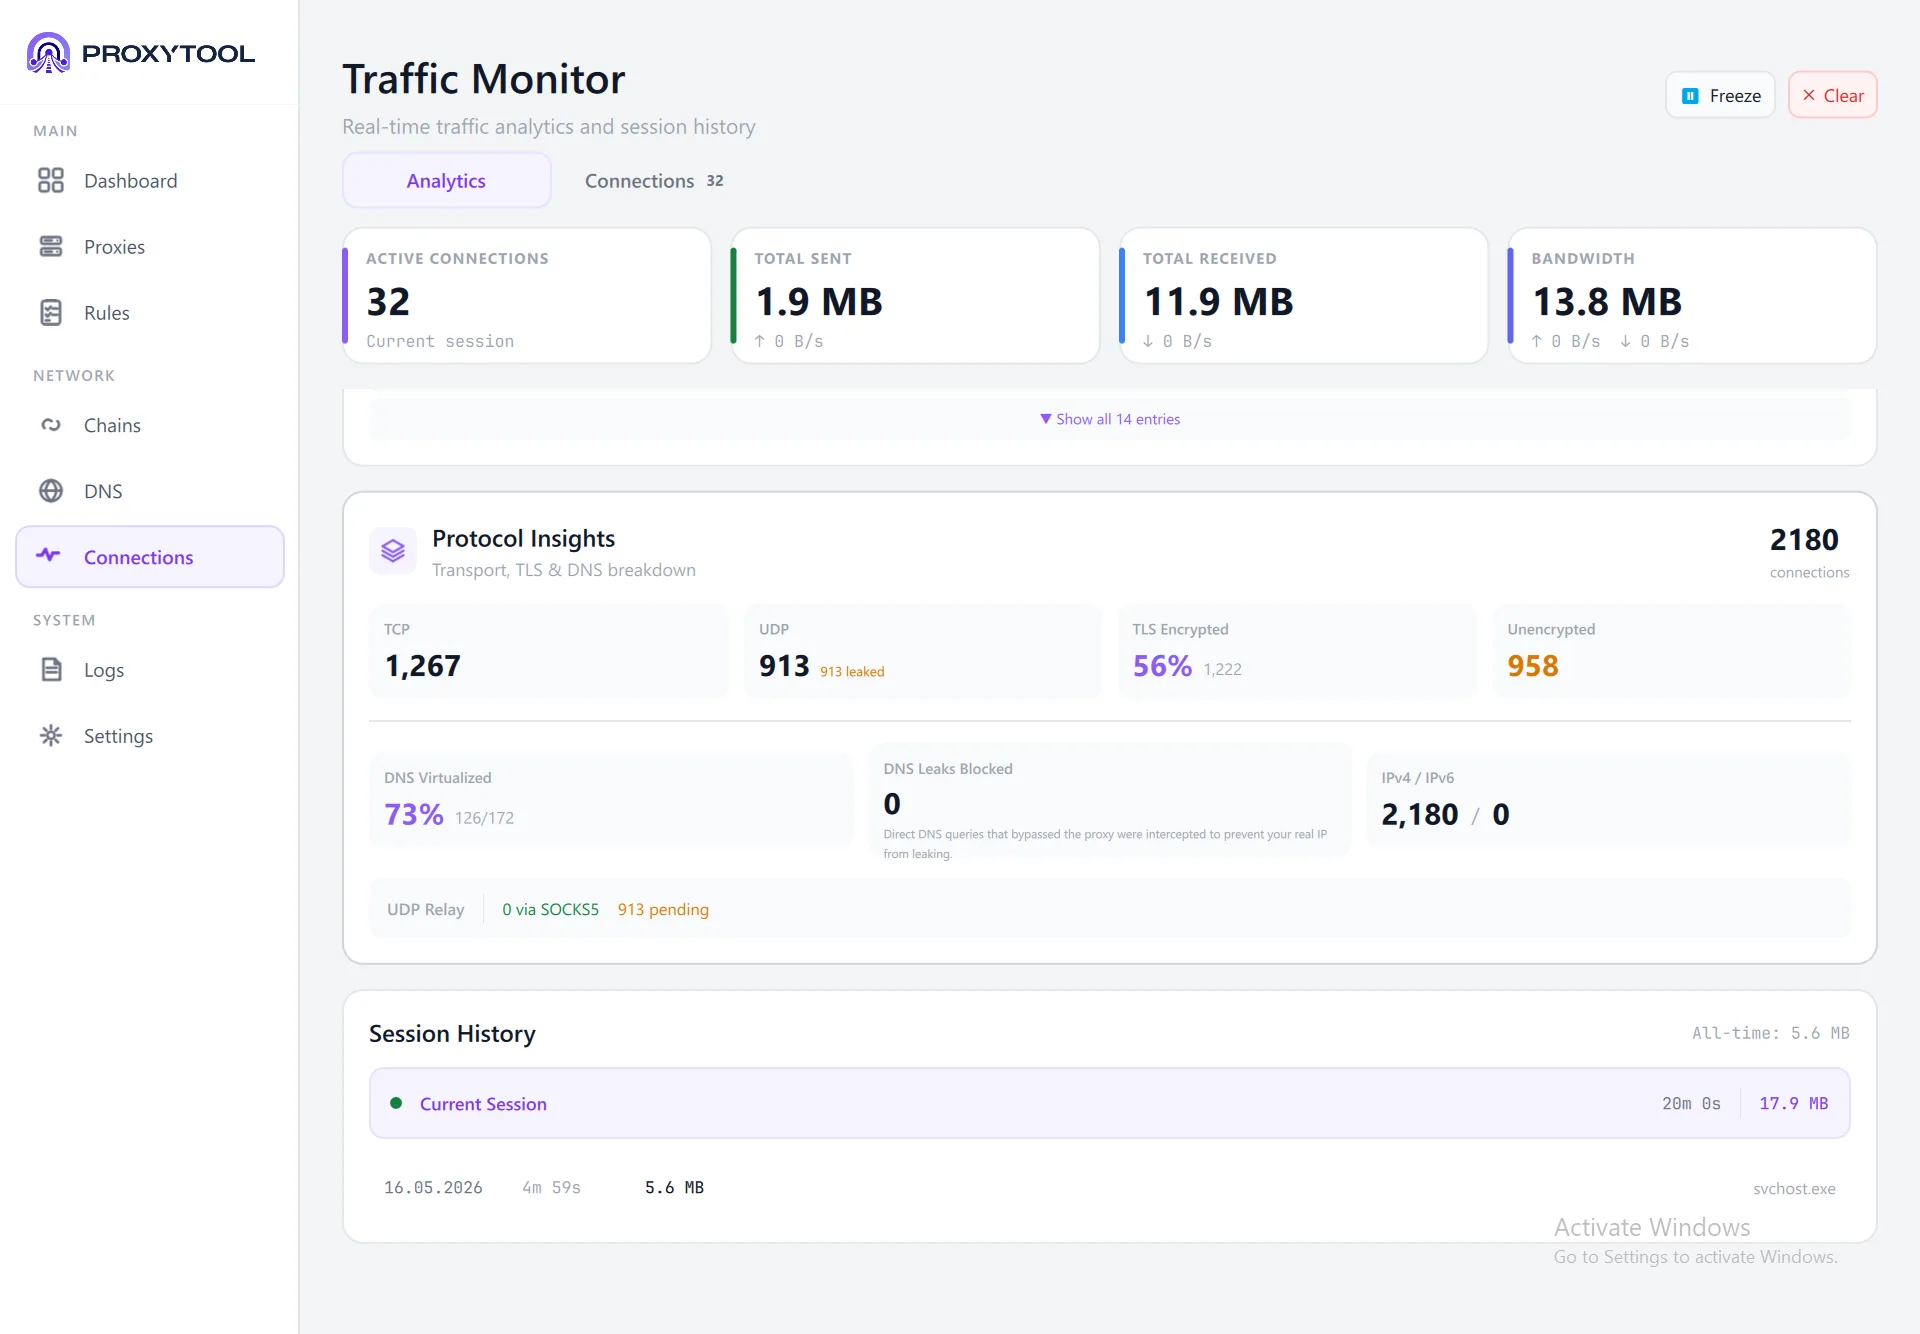Screen dimensions: 1920x1334
Task: Expand Show all 14 entries
Action: click(1110, 419)
